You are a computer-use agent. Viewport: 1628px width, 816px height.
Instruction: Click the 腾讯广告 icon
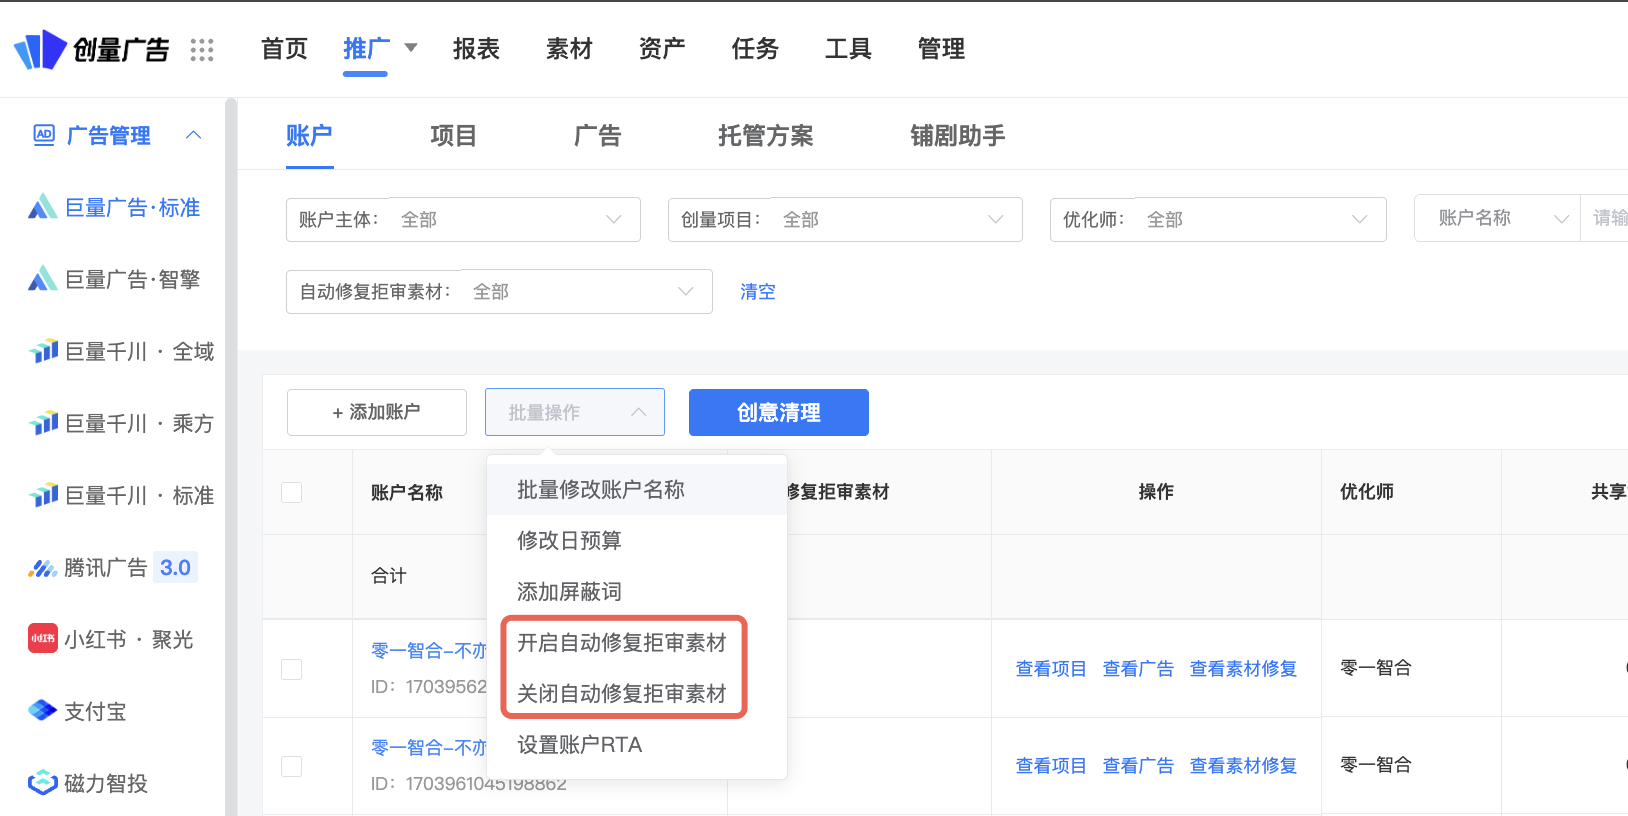[x=42, y=568]
